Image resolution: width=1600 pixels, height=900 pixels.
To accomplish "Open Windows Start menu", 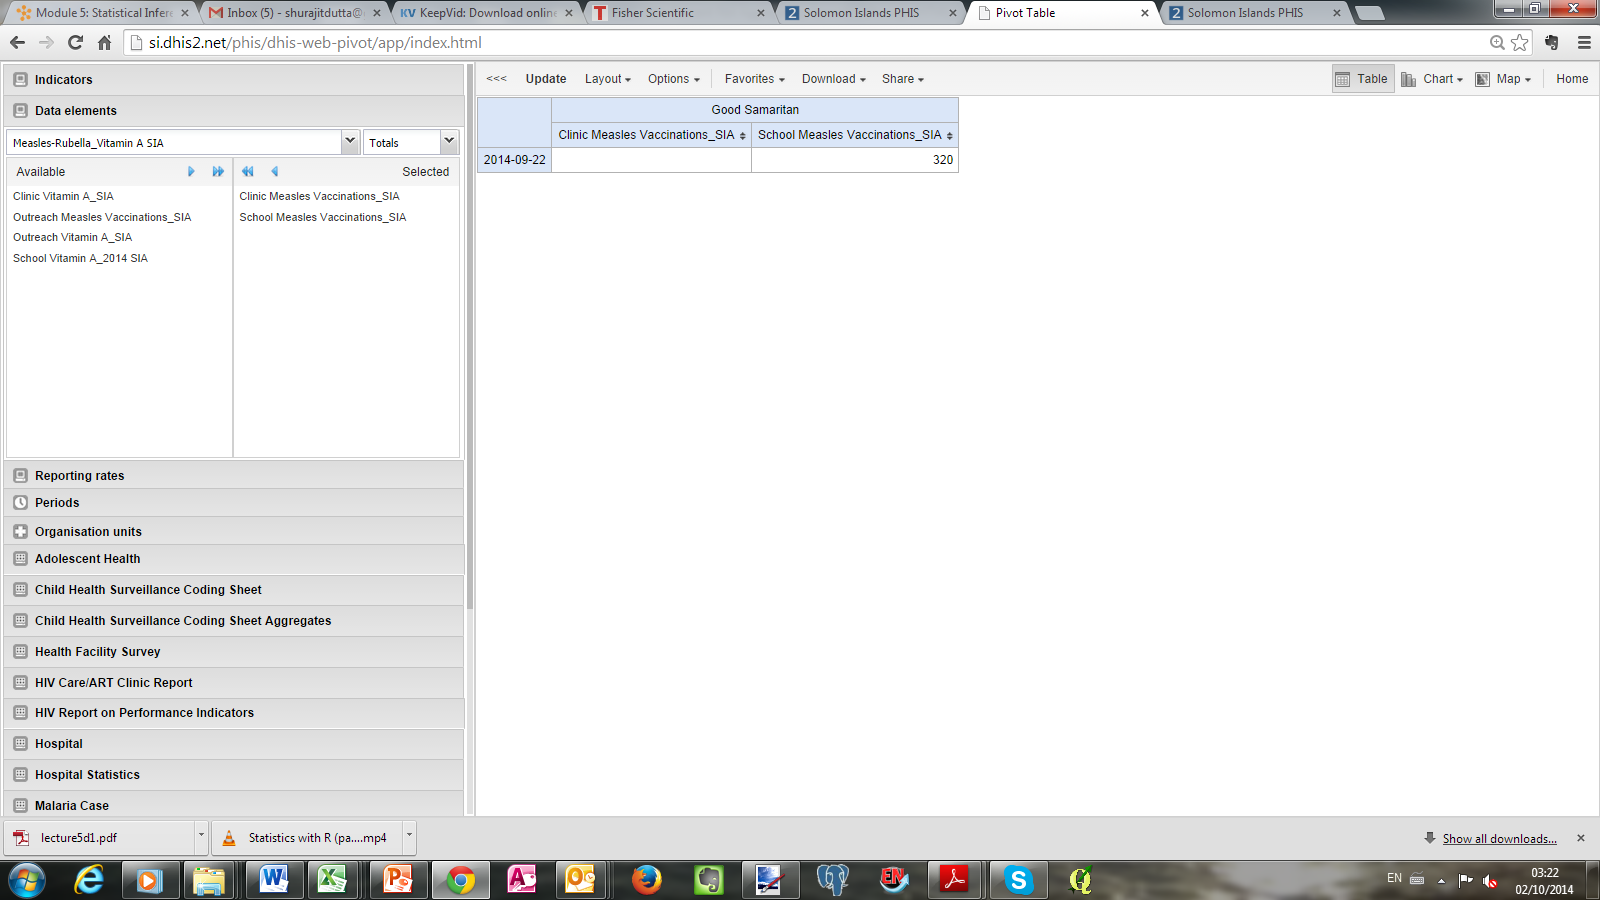I will (x=27, y=880).
